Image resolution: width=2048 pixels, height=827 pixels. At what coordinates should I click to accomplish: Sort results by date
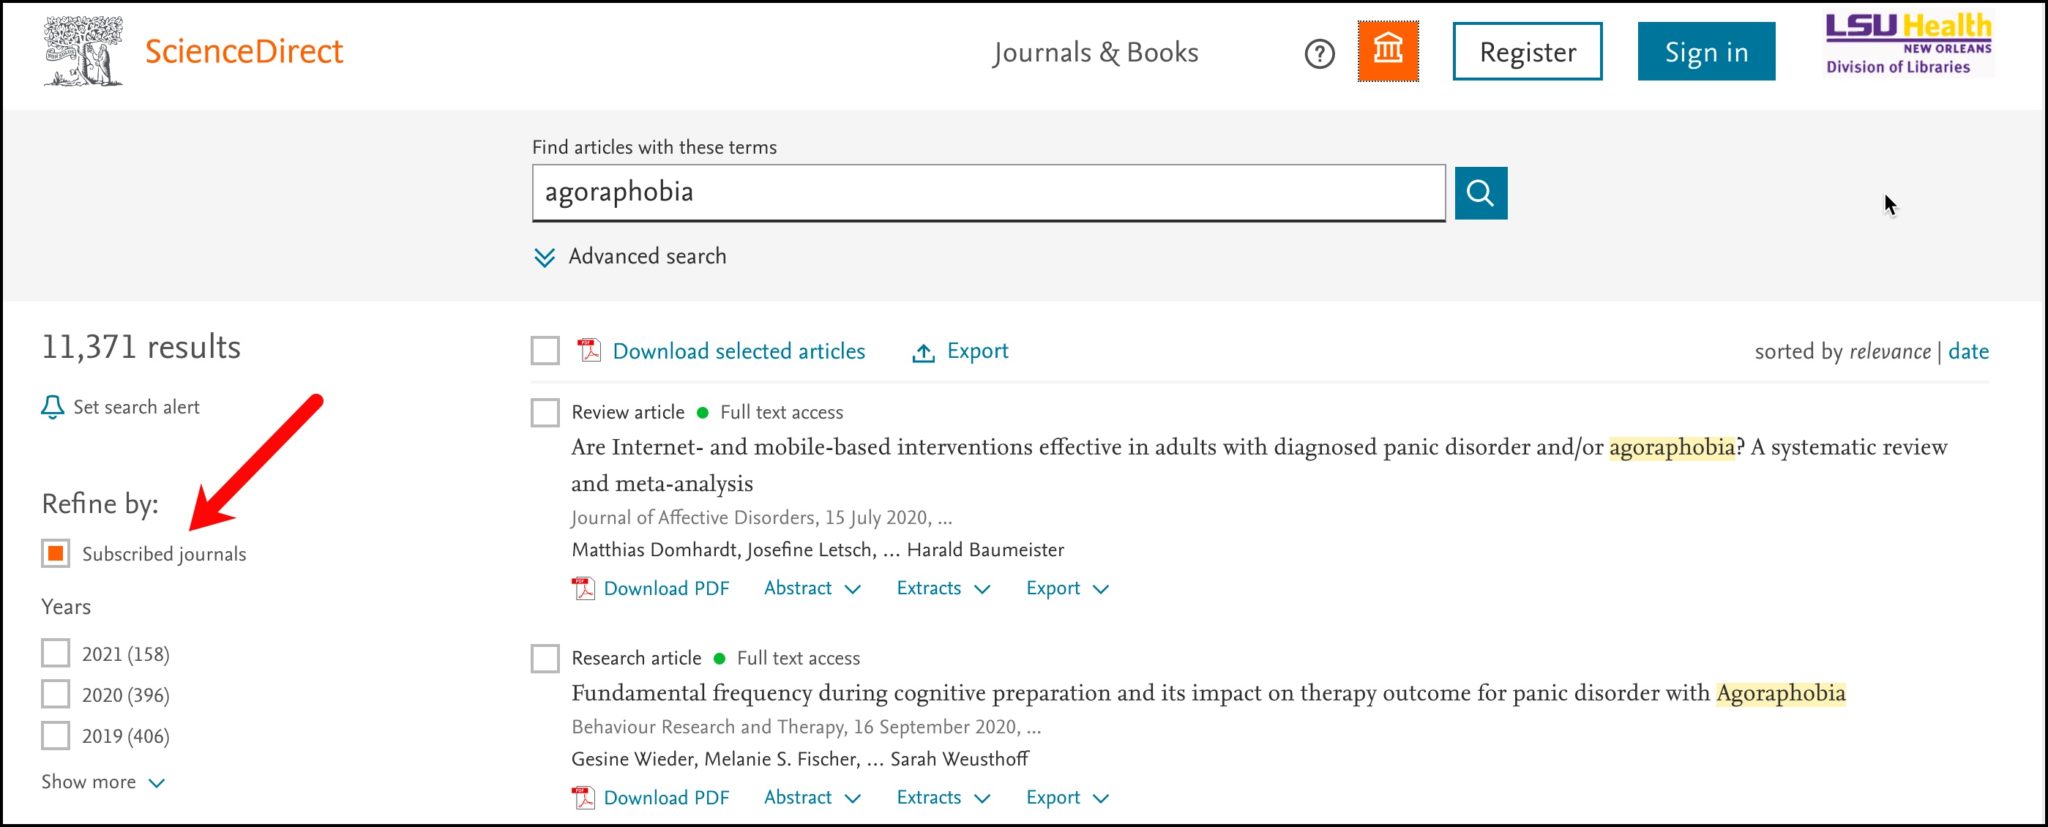(1968, 351)
